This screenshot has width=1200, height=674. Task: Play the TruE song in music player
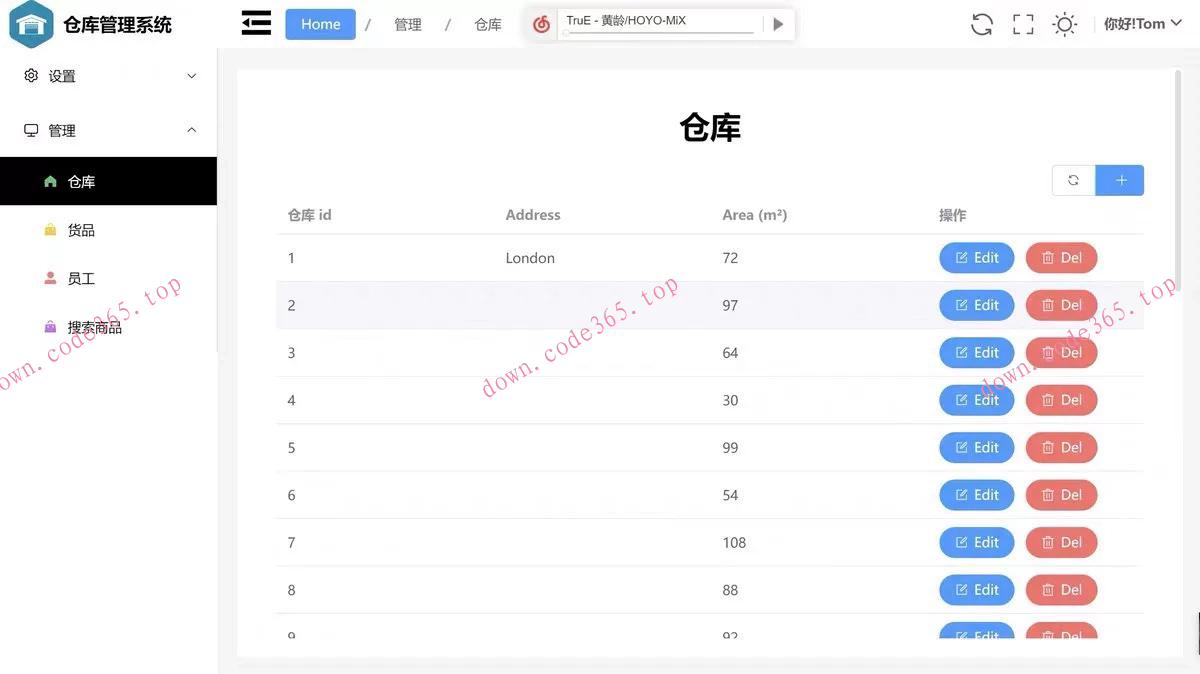[x=778, y=24]
